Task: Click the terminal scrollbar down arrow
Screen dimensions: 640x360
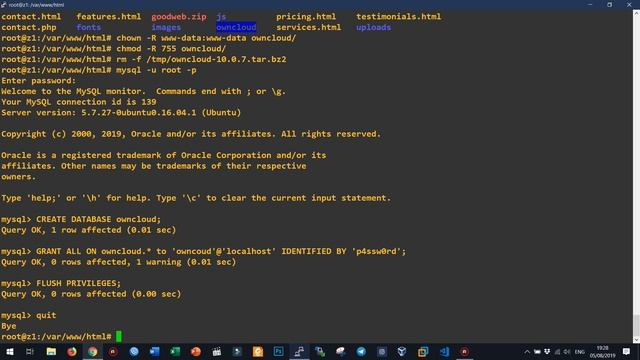Action: [636, 340]
